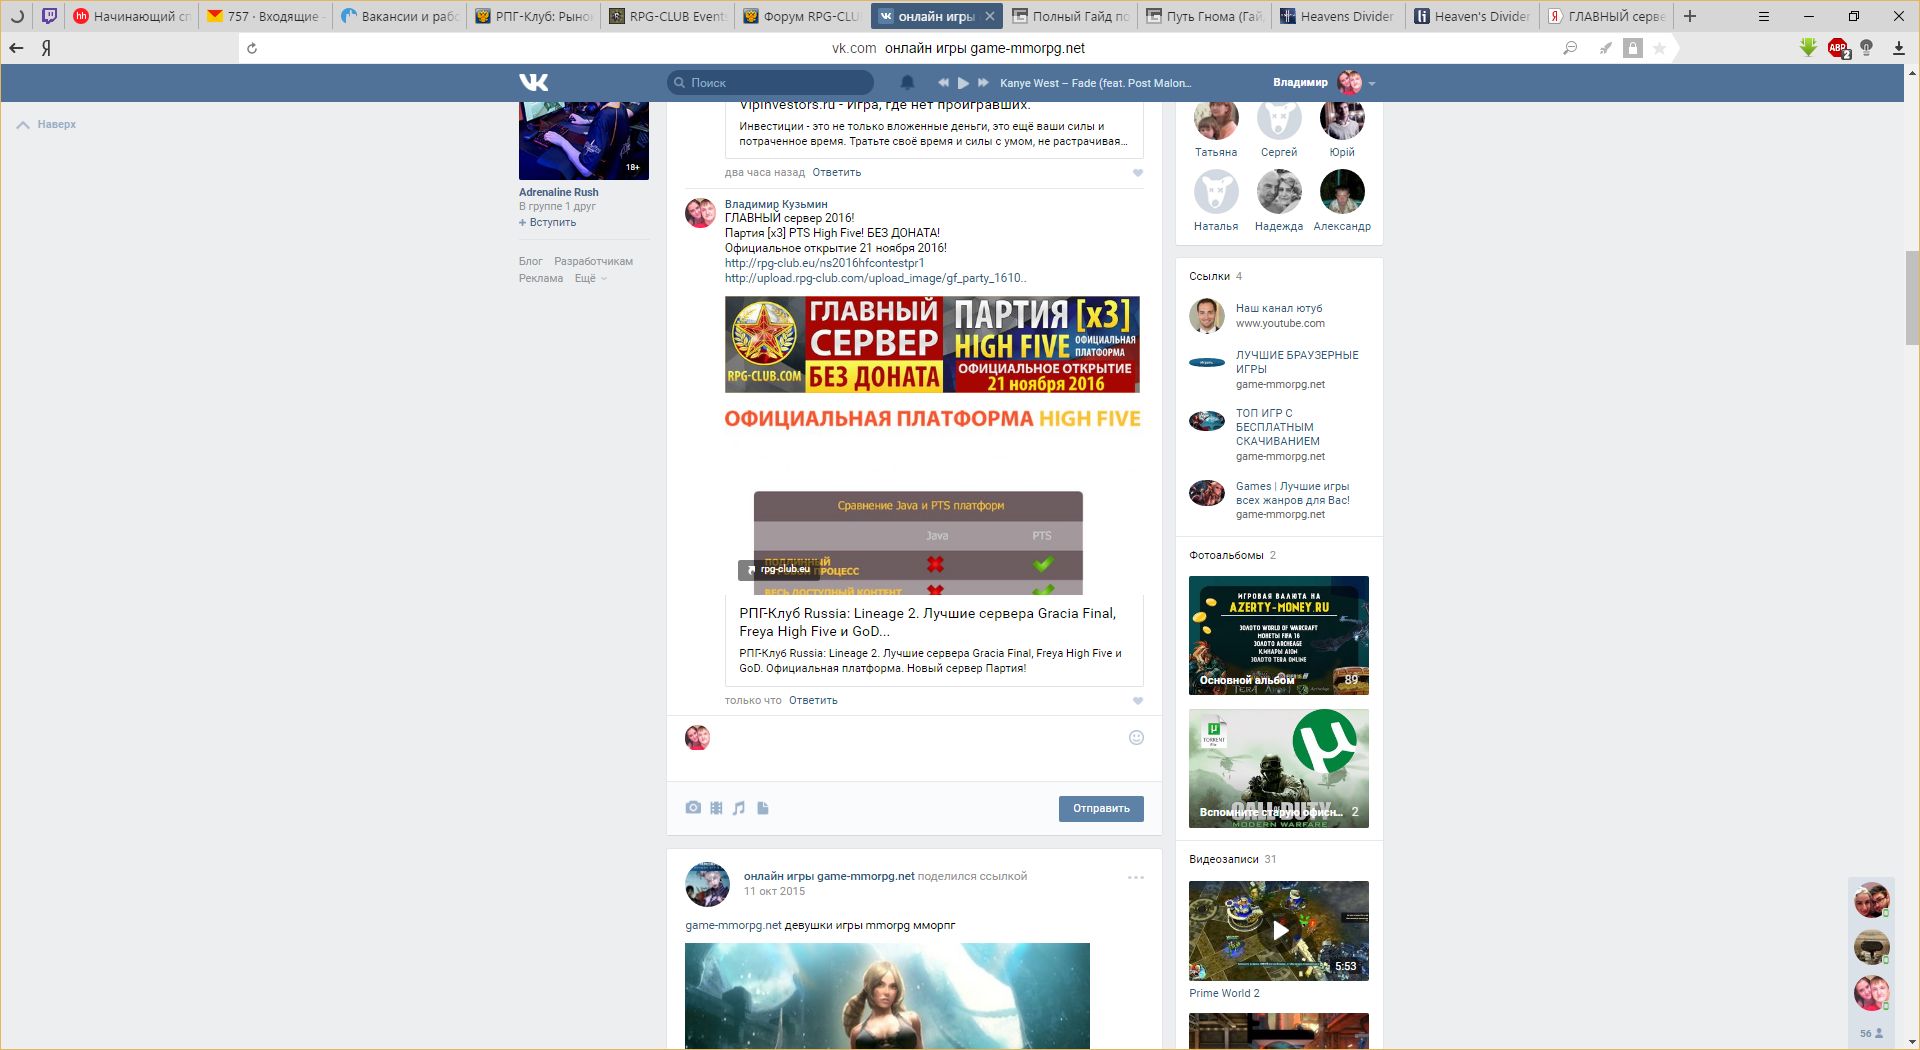Click the Yandex Я home button
This screenshot has height=1050, width=1920.
[x=46, y=48]
